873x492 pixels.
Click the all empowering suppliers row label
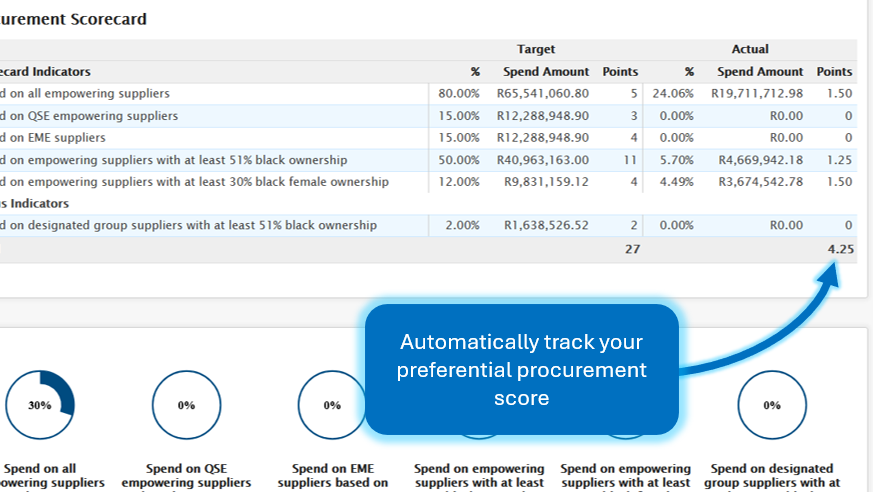click(x=85, y=94)
